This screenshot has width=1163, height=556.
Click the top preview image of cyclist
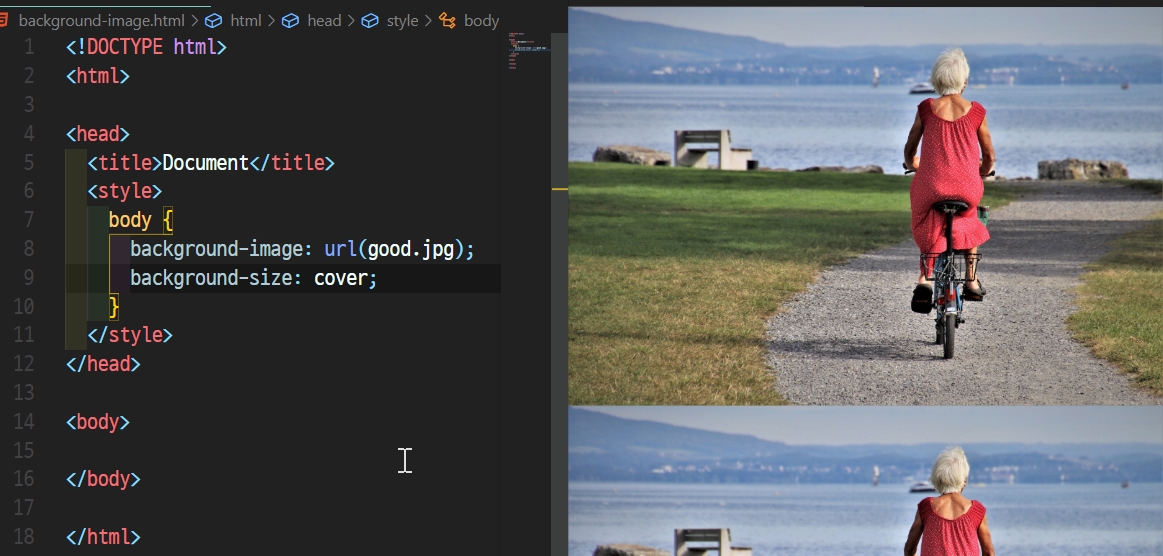(x=866, y=206)
